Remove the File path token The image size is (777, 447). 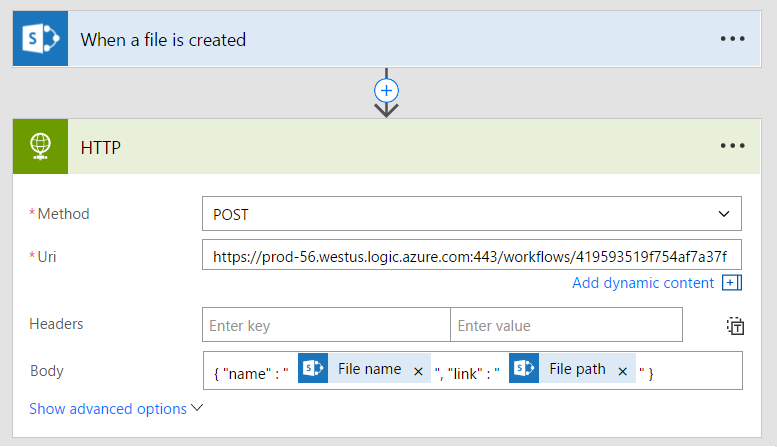tap(622, 371)
